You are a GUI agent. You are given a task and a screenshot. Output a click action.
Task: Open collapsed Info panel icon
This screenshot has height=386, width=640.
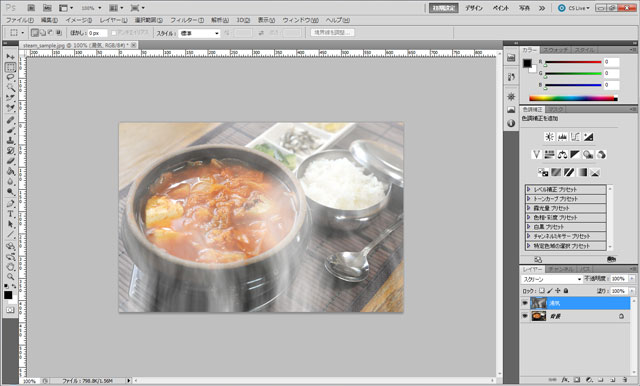coord(511,123)
